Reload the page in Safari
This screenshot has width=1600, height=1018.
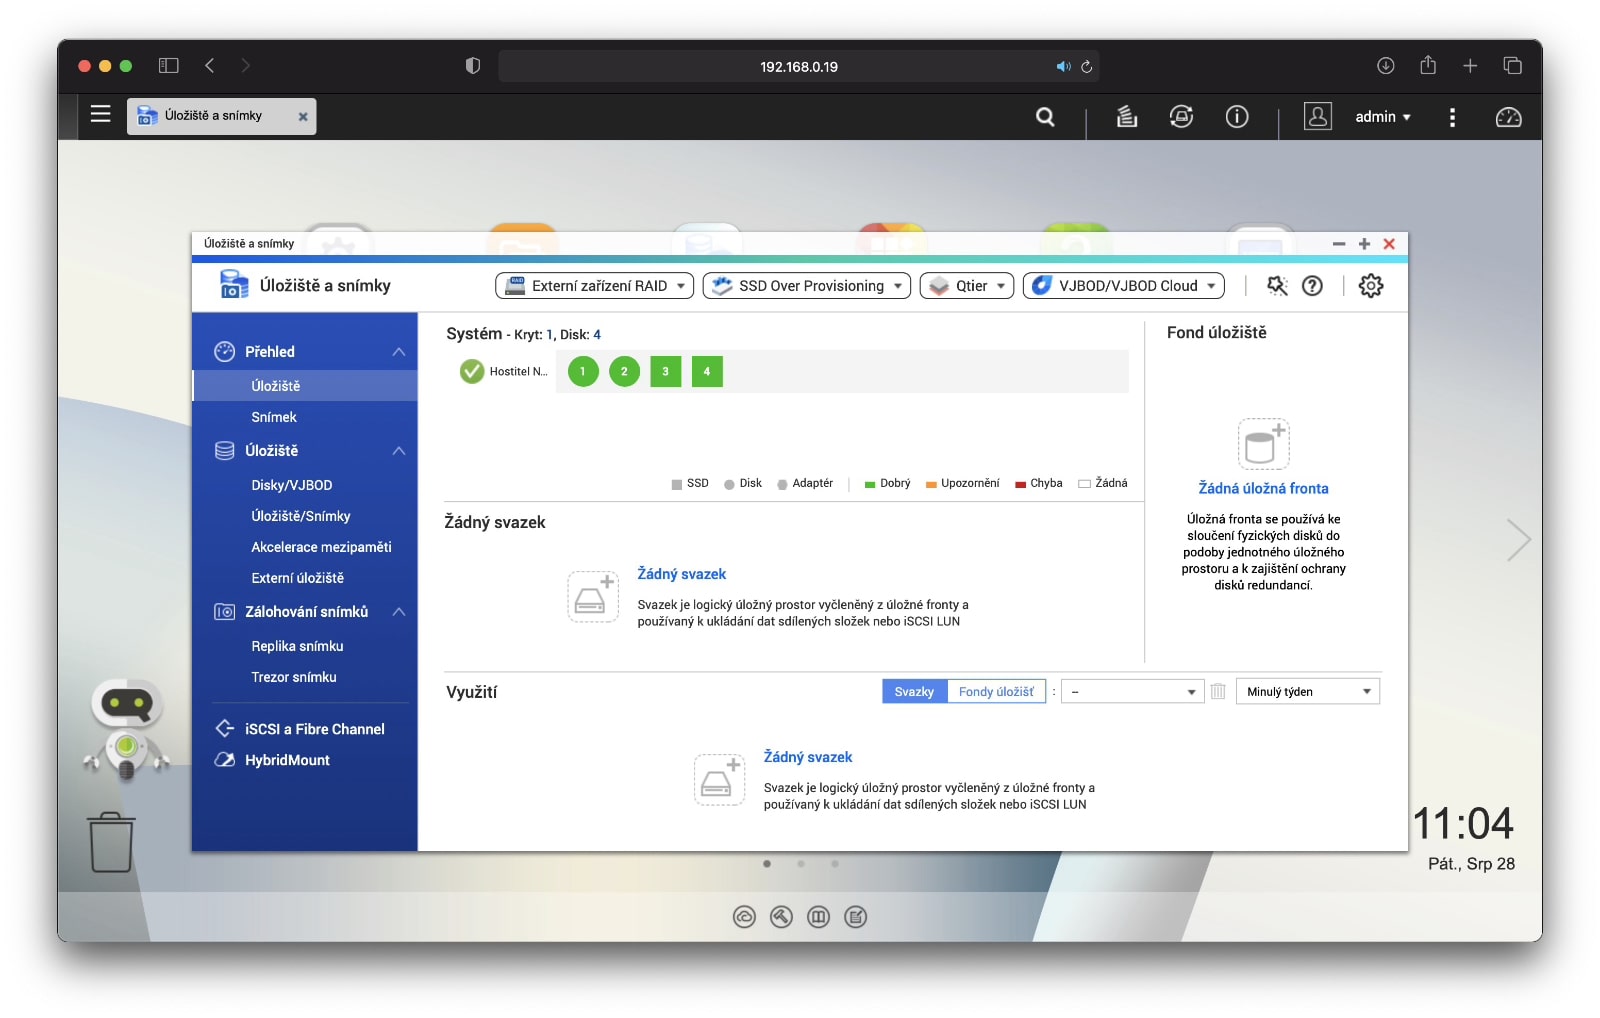click(1087, 67)
